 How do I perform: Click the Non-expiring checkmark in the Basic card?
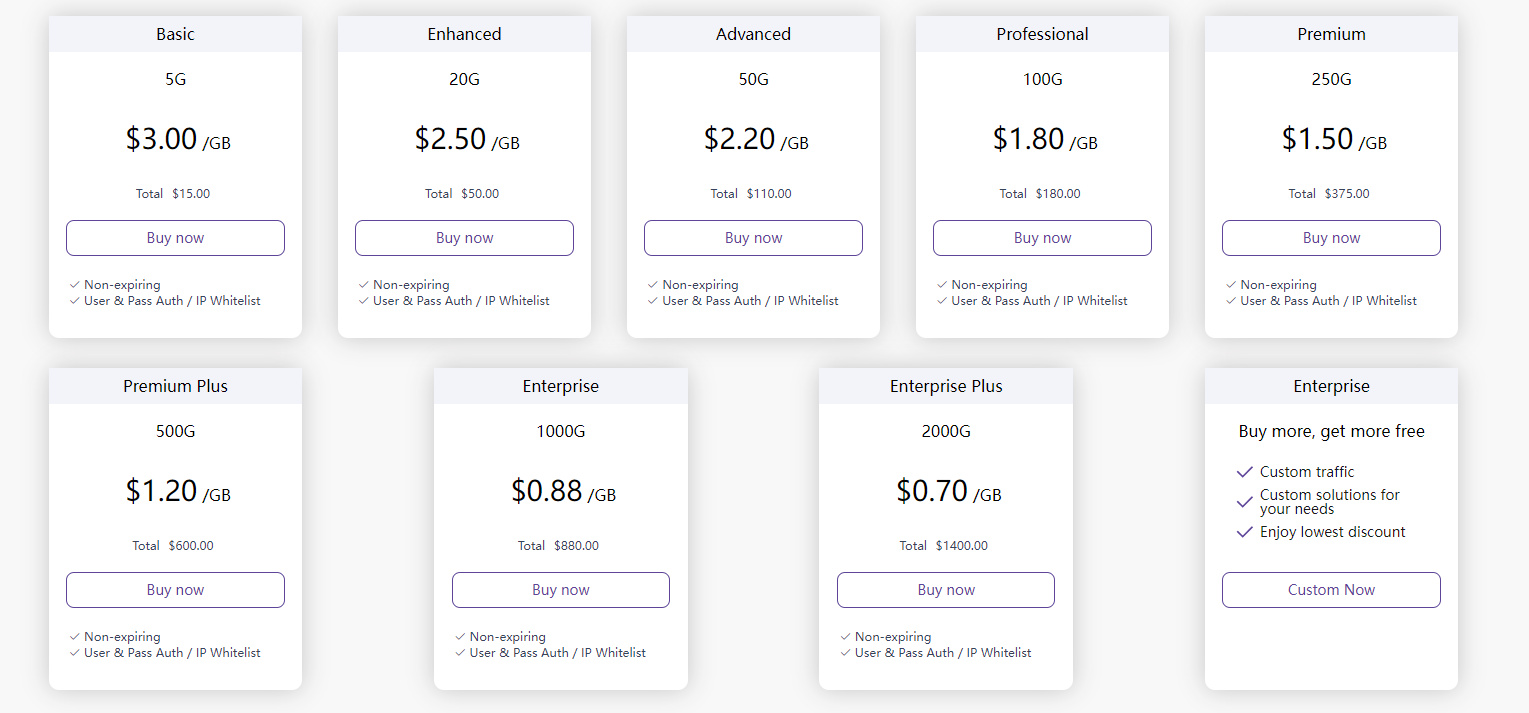(75, 285)
